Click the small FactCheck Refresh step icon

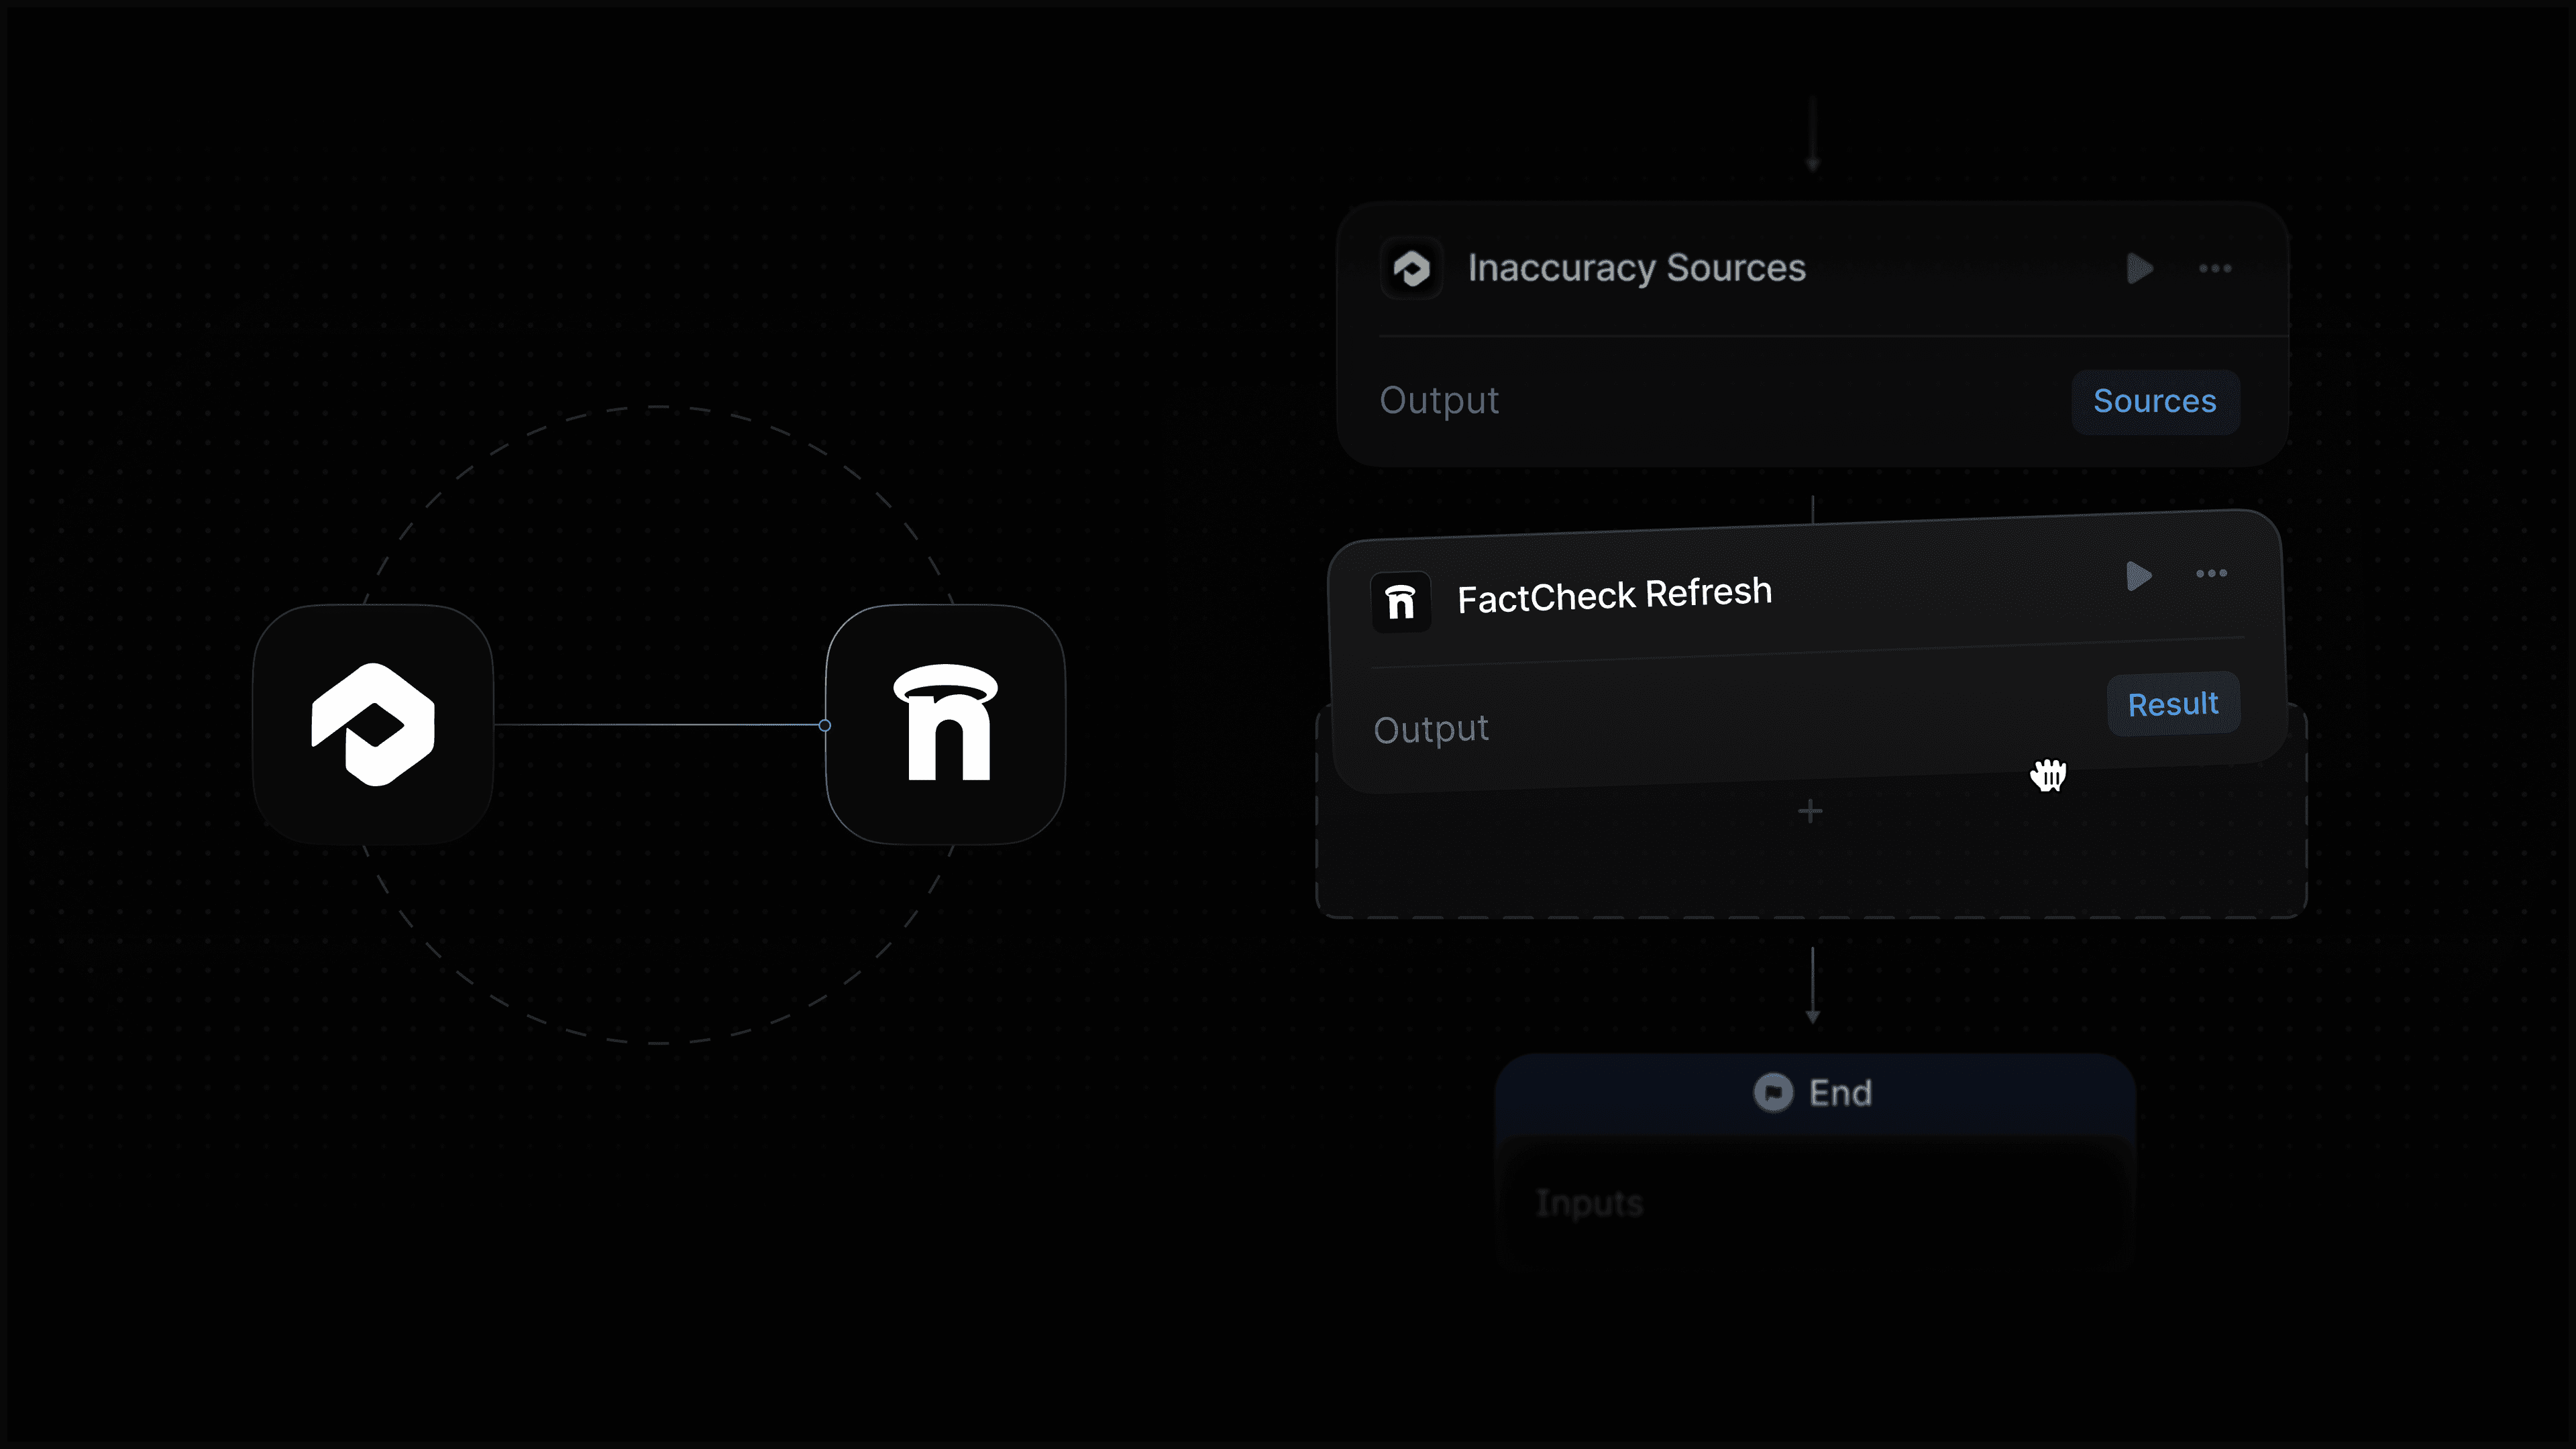click(1400, 602)
